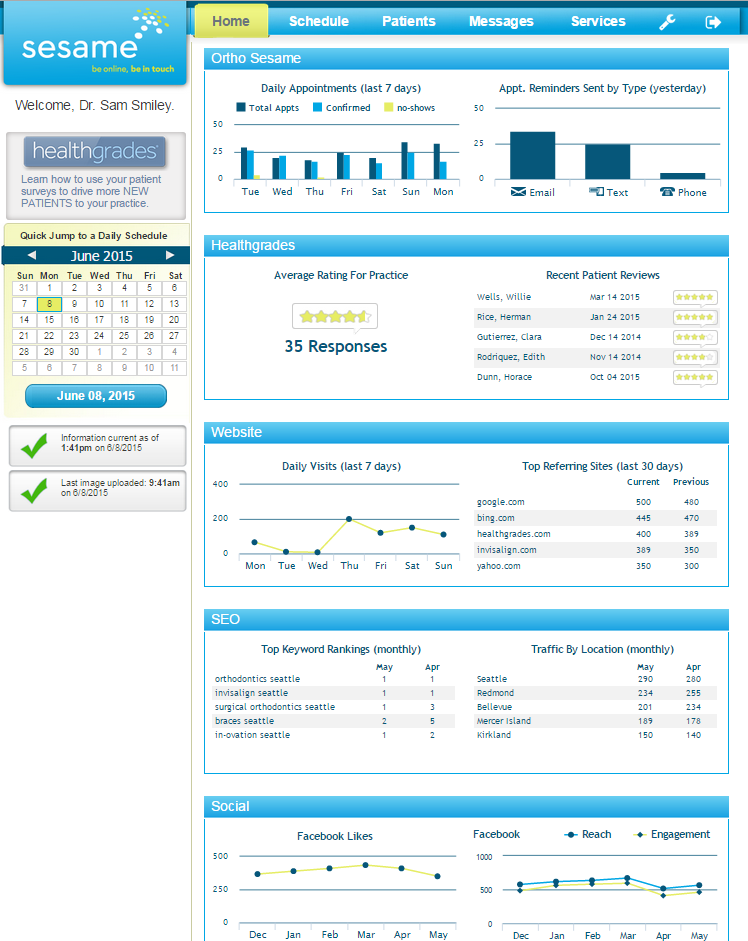The image size is (748, 941).
Task: Click the Phone icon in reminders chart
Action: [x=667, y=191]
